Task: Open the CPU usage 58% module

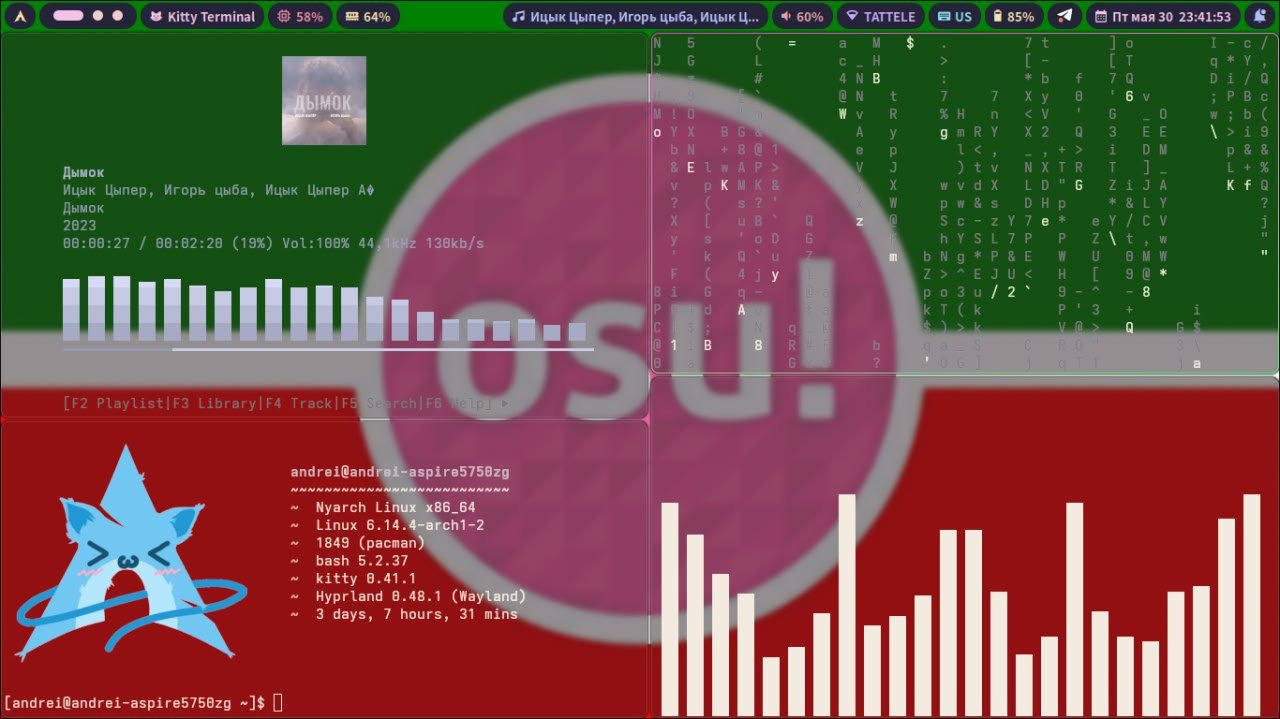Action: tap(300, 16)
